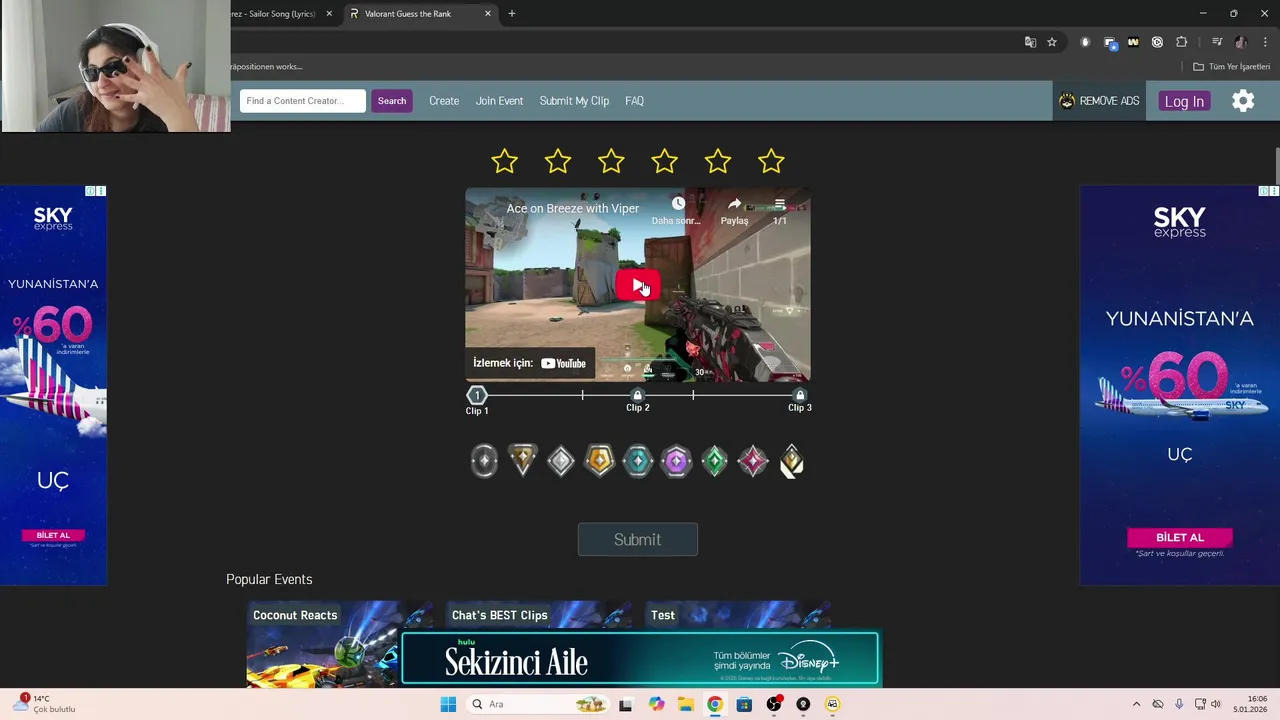Click the purple Search button

pos(392,101)
